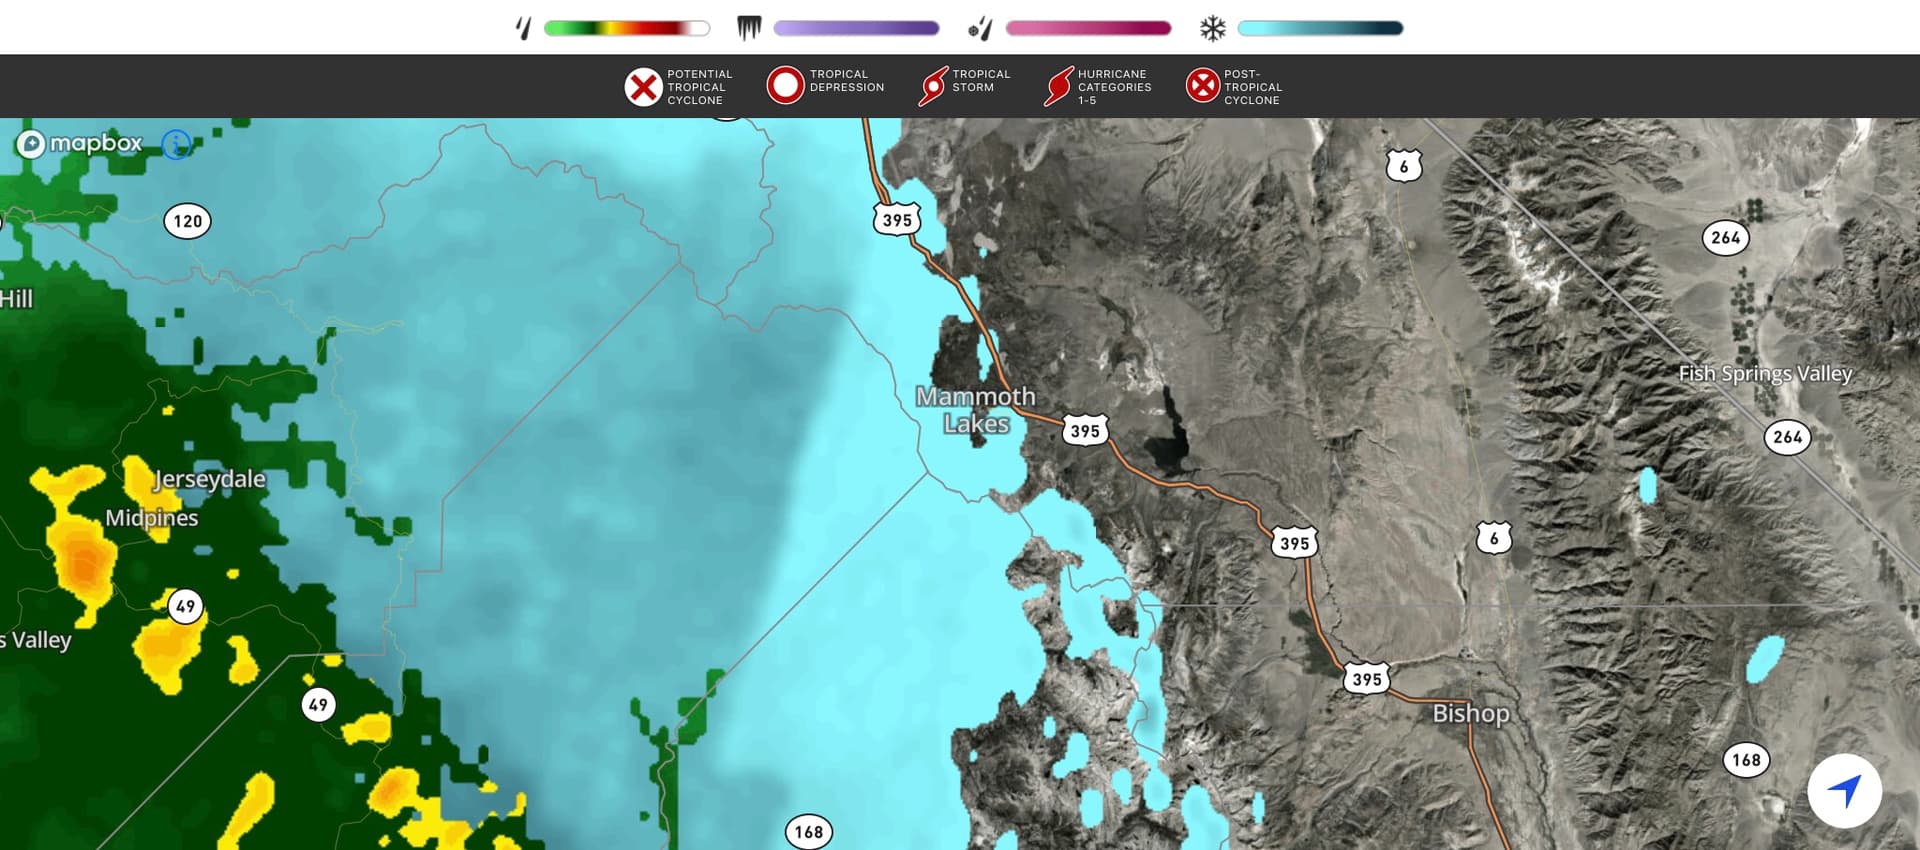Click the blue location arrow button

(1844, 790)
